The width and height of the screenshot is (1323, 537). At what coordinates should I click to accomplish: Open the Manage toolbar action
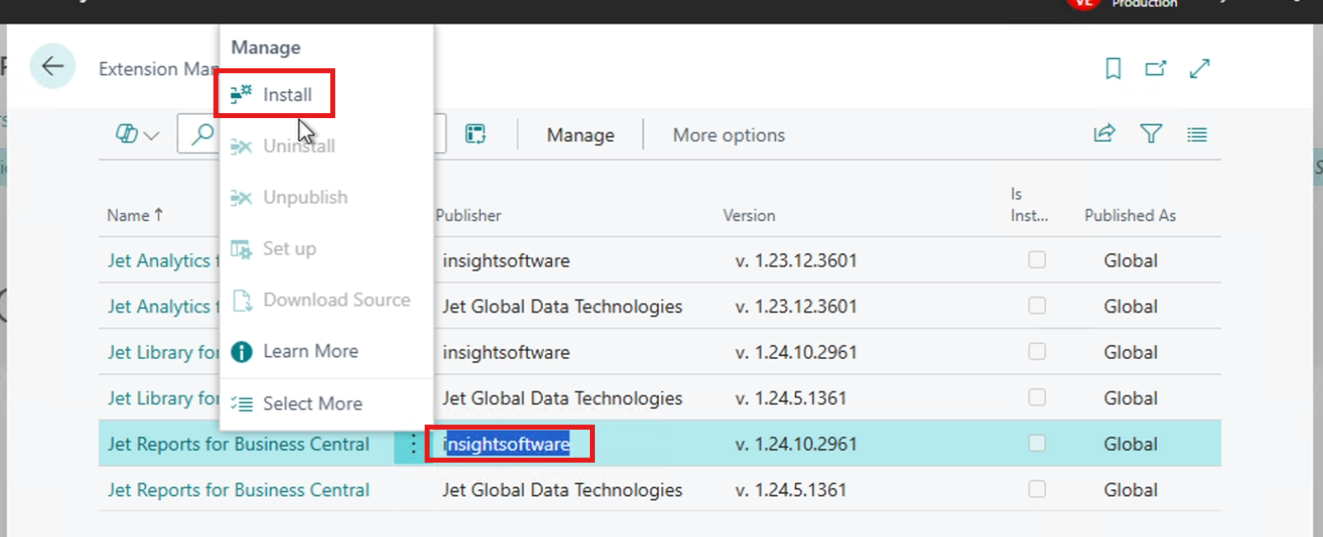[580, 135]
